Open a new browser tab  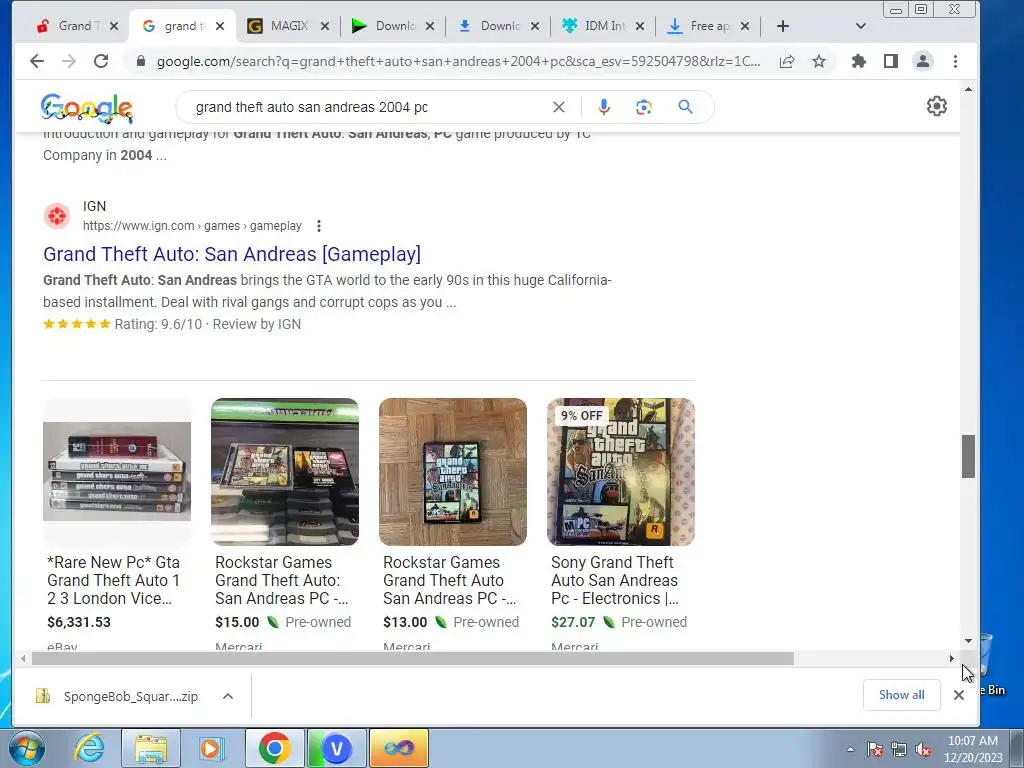click(783, 26)
